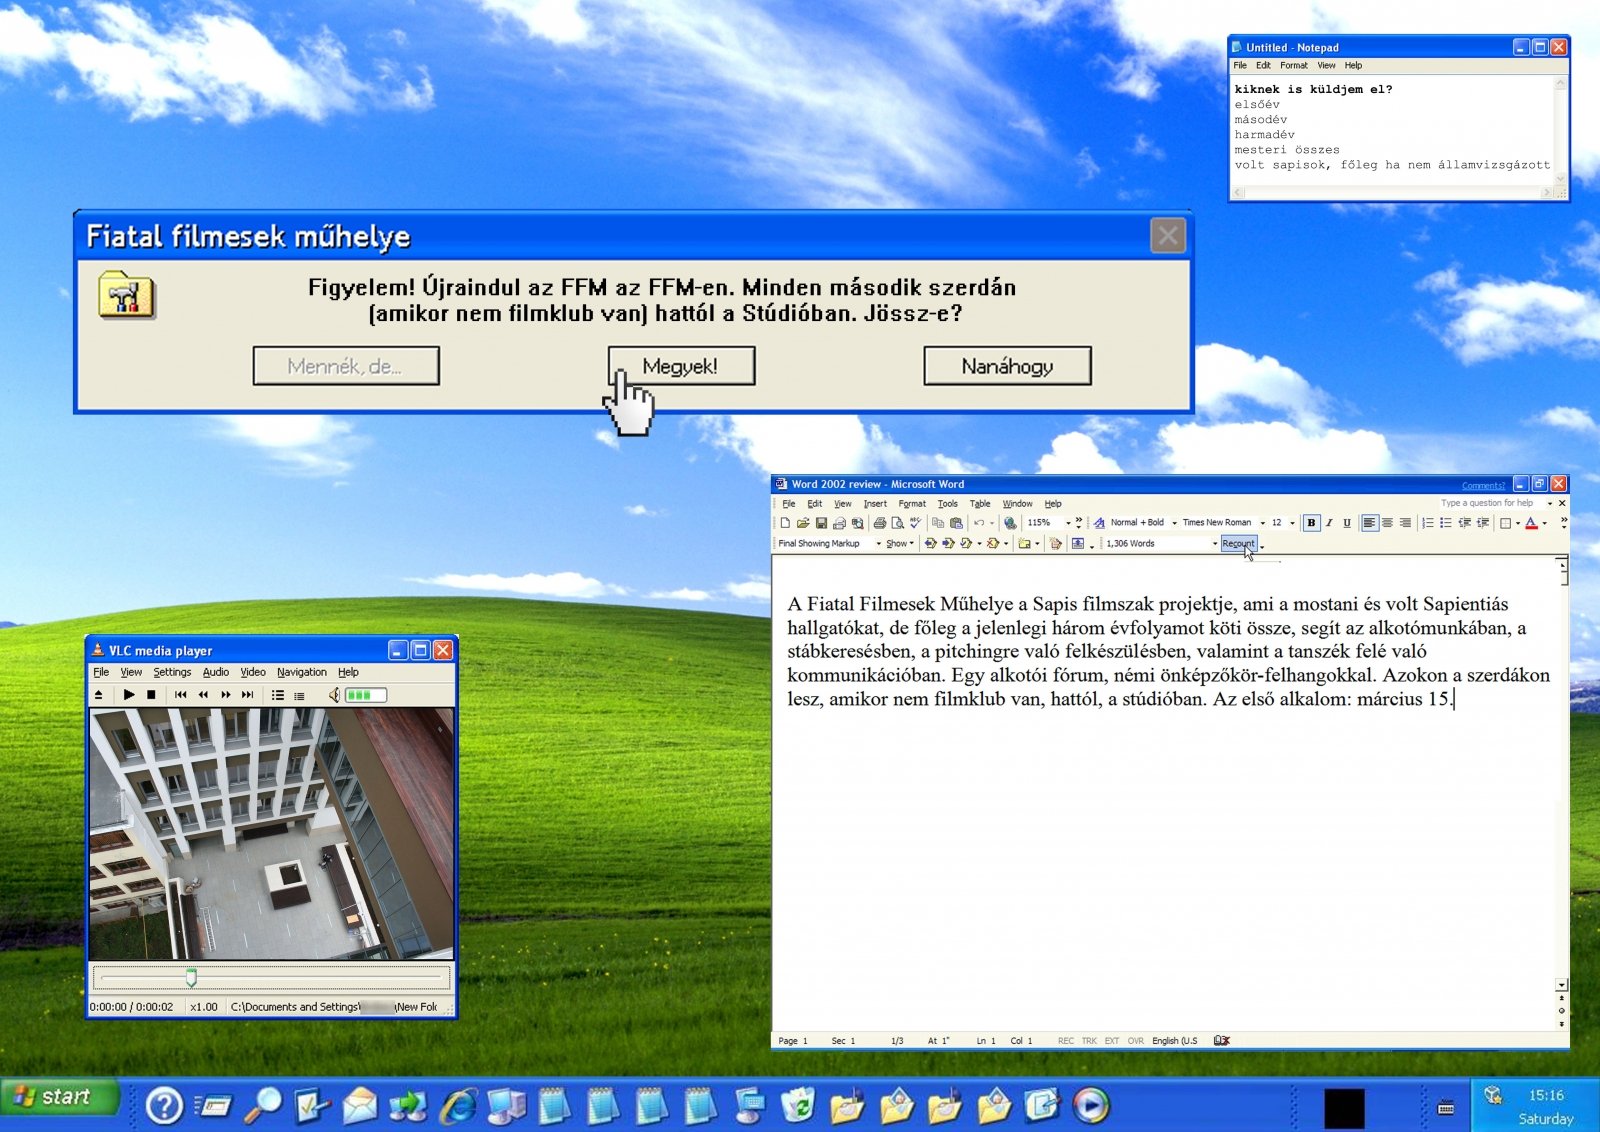The width and height of the screenshot is (1600, 1132).
Task: Click the Nanáhogy button
Action: [1007, 366]
